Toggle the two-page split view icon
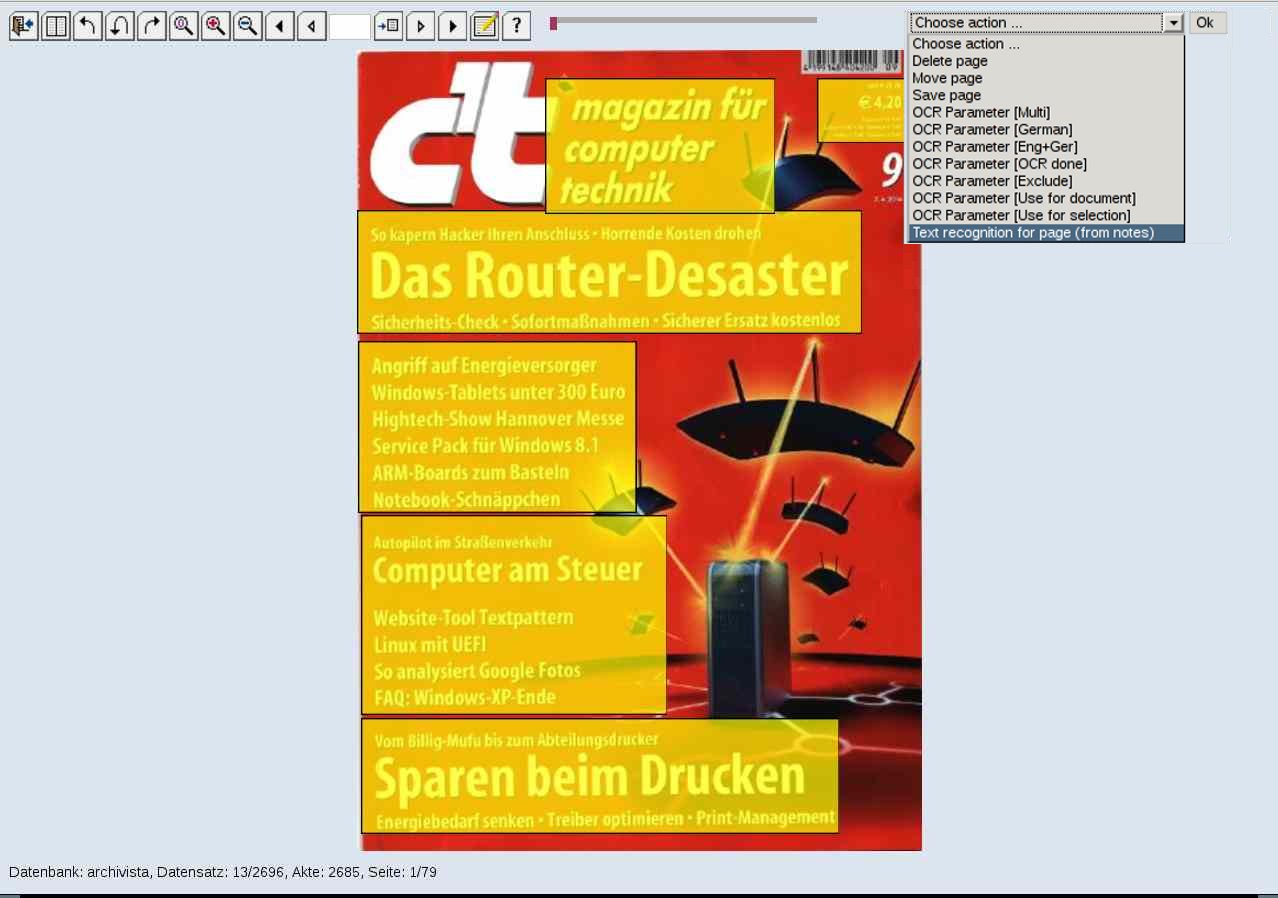The image size is (1278, 898). 56,26
